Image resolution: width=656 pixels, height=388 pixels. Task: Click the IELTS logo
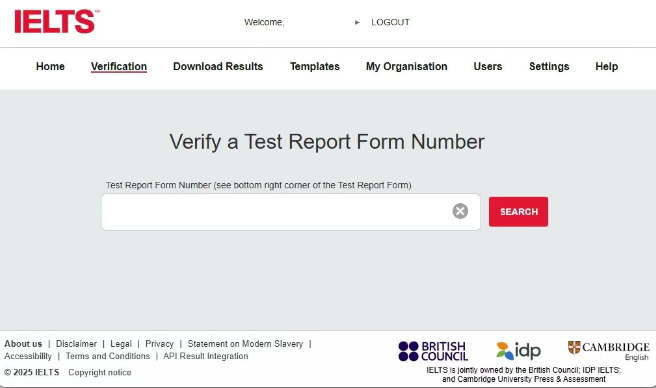(x=56, y=21)
